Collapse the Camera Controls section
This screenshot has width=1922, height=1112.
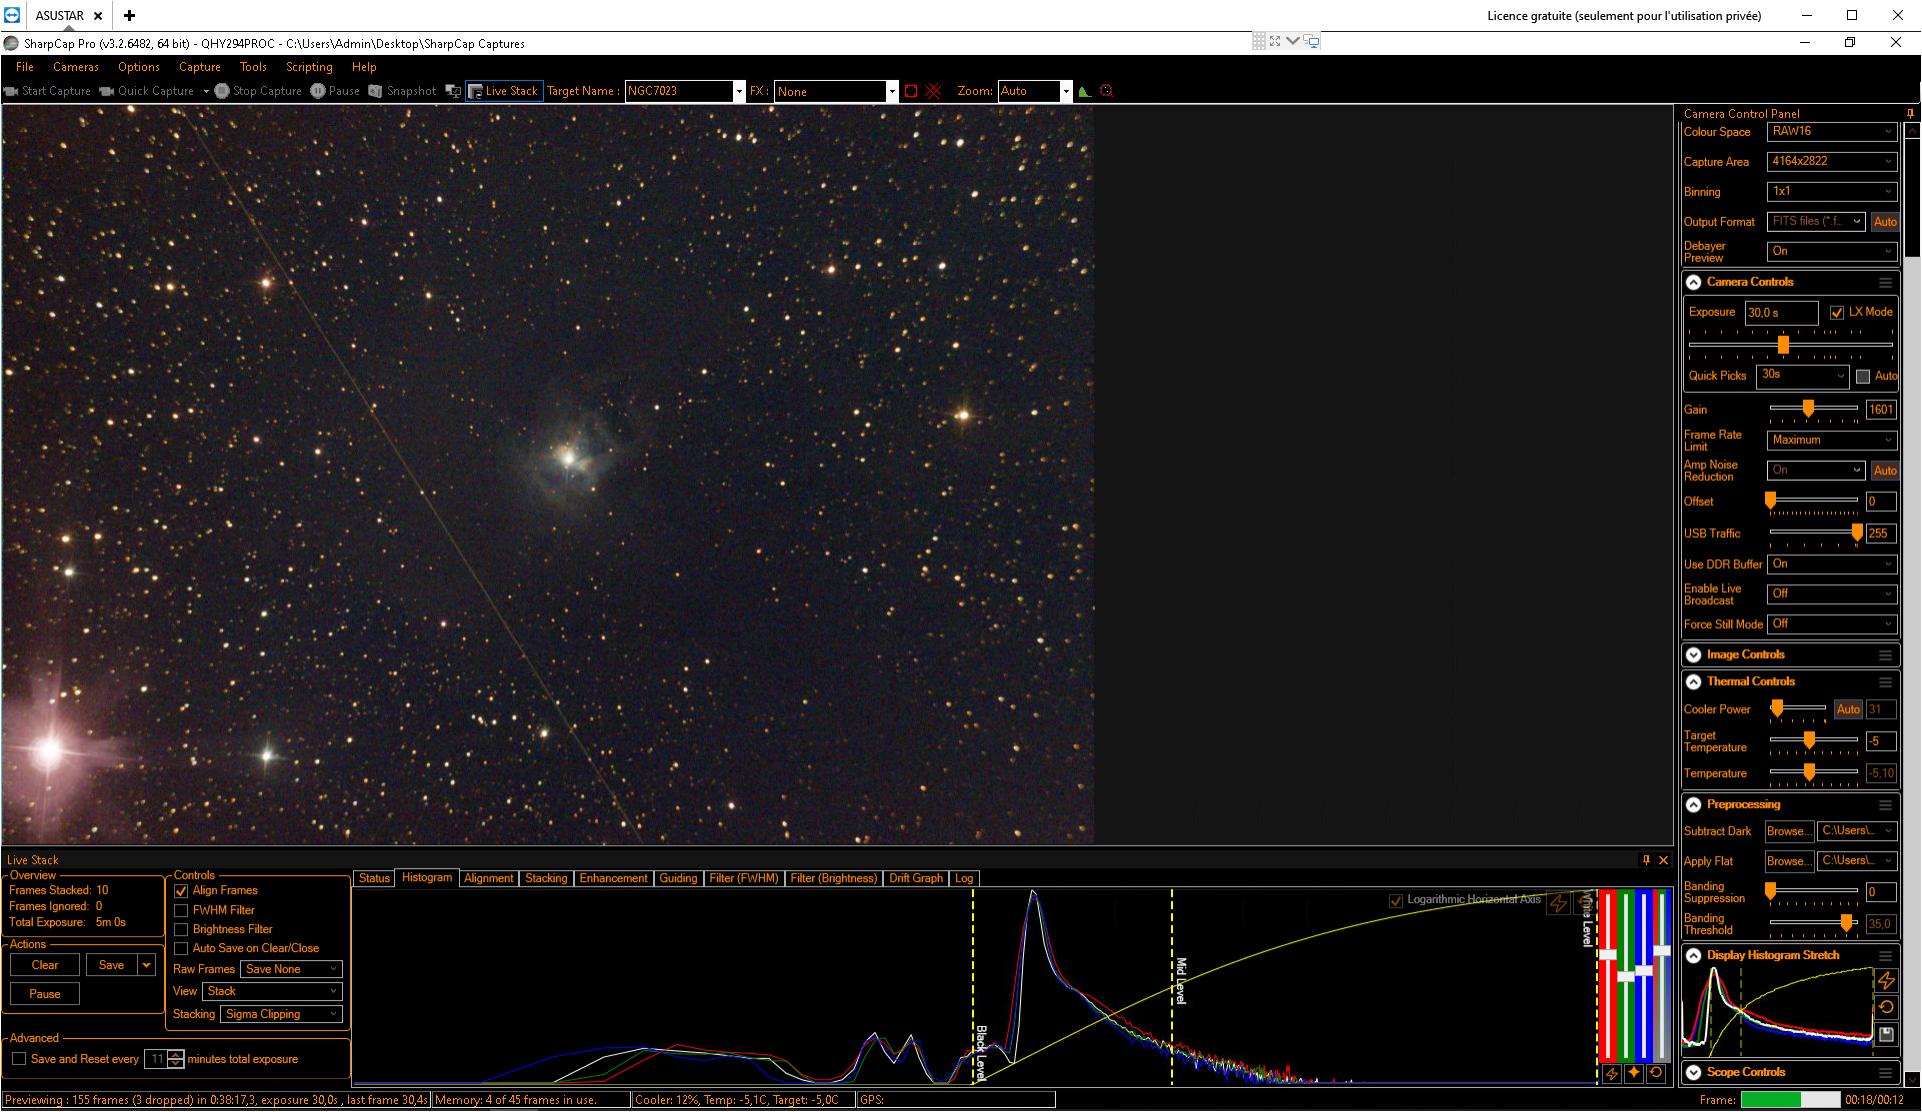tap(1693, 283)
